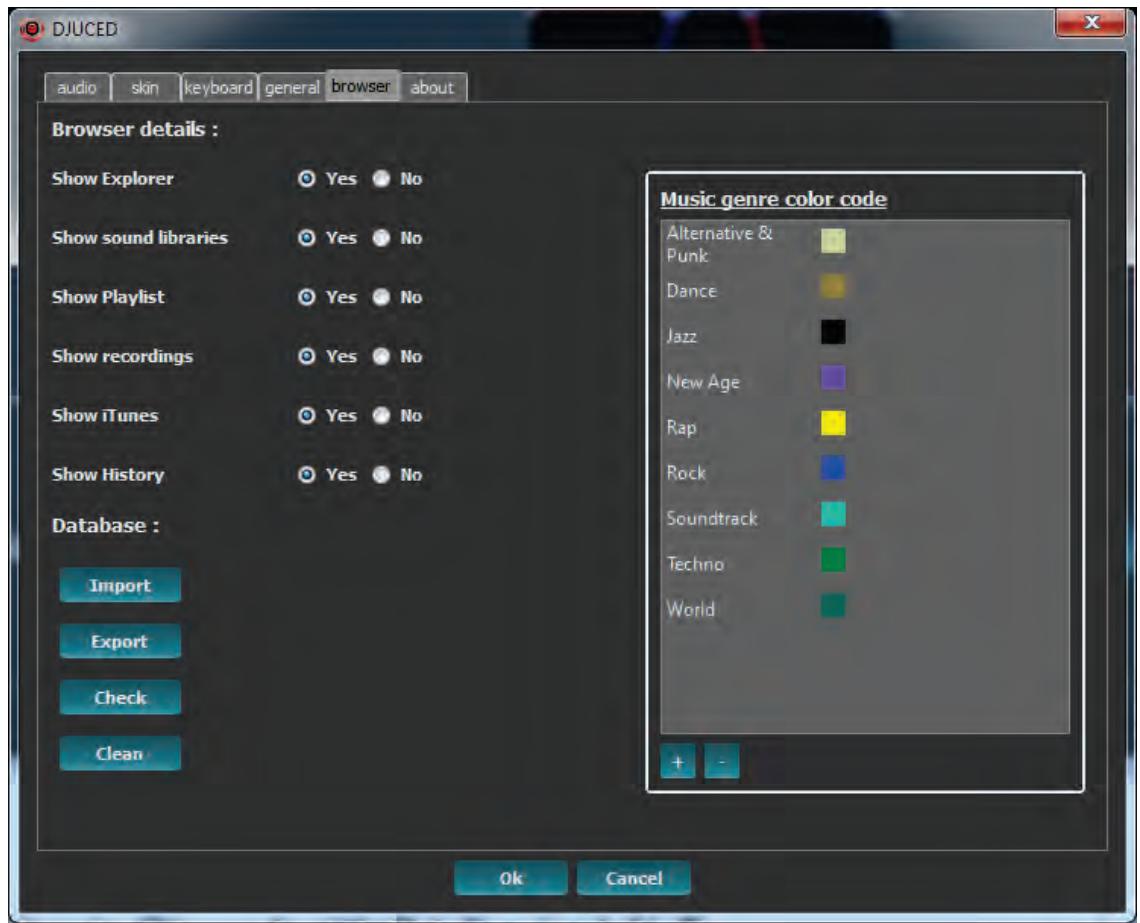Close the DJUCED settings window
The image size is (1140, 923).
point(1091,23)
